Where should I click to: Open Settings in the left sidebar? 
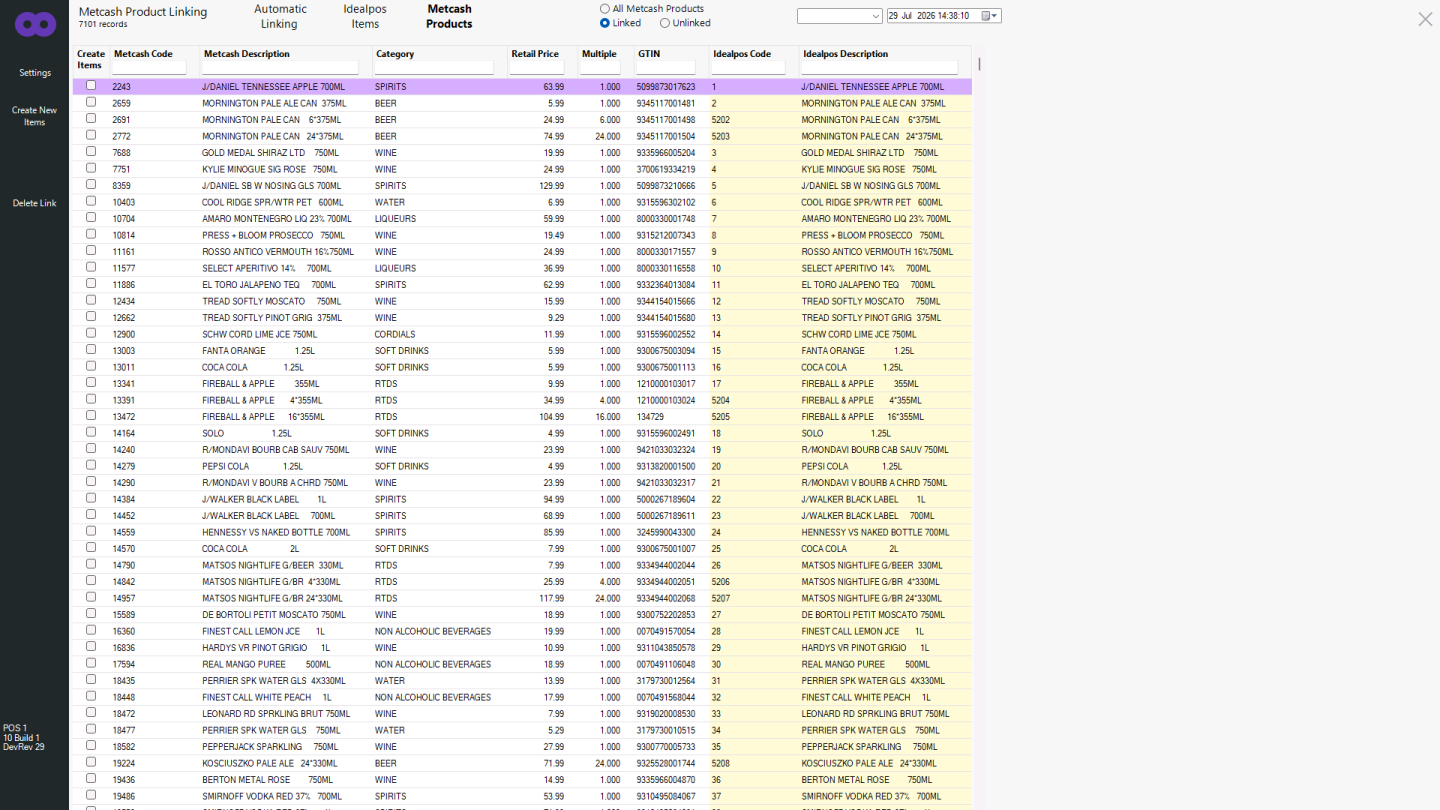[x=35, y=73]
